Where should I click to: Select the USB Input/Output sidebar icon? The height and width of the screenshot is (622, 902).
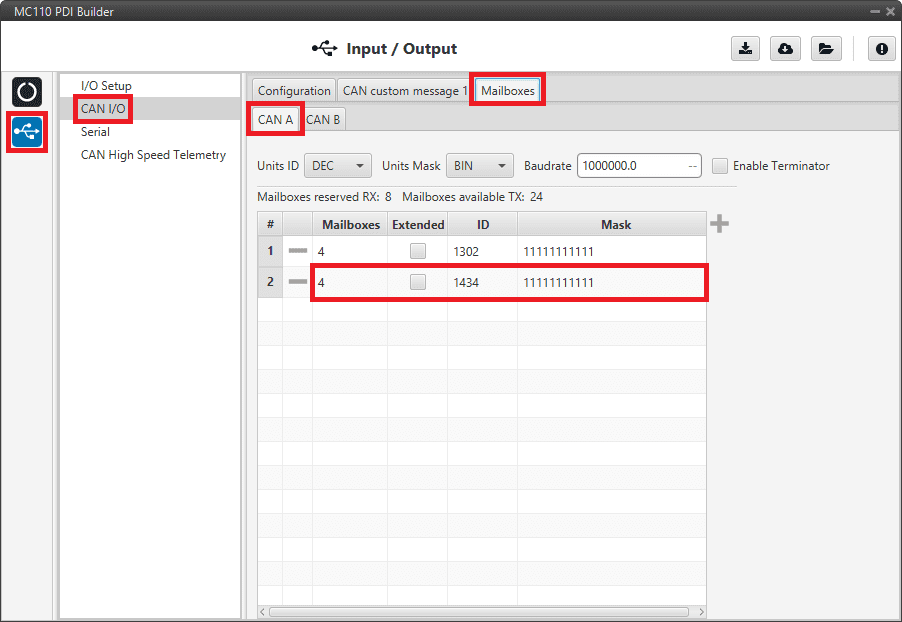point(27,132)
